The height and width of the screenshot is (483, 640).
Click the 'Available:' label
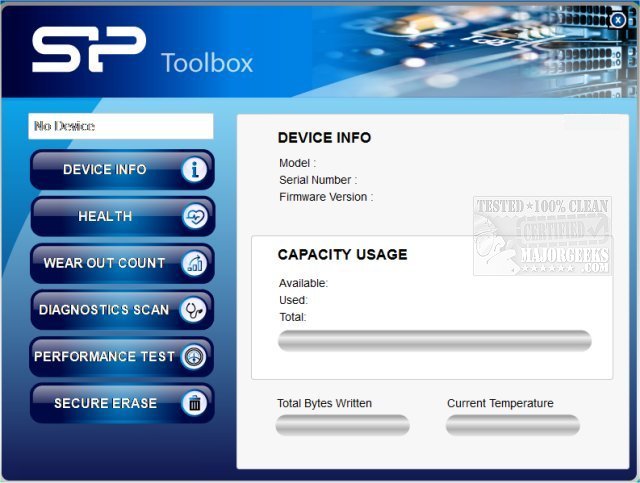pyautogui.click(x=303, y=283)
